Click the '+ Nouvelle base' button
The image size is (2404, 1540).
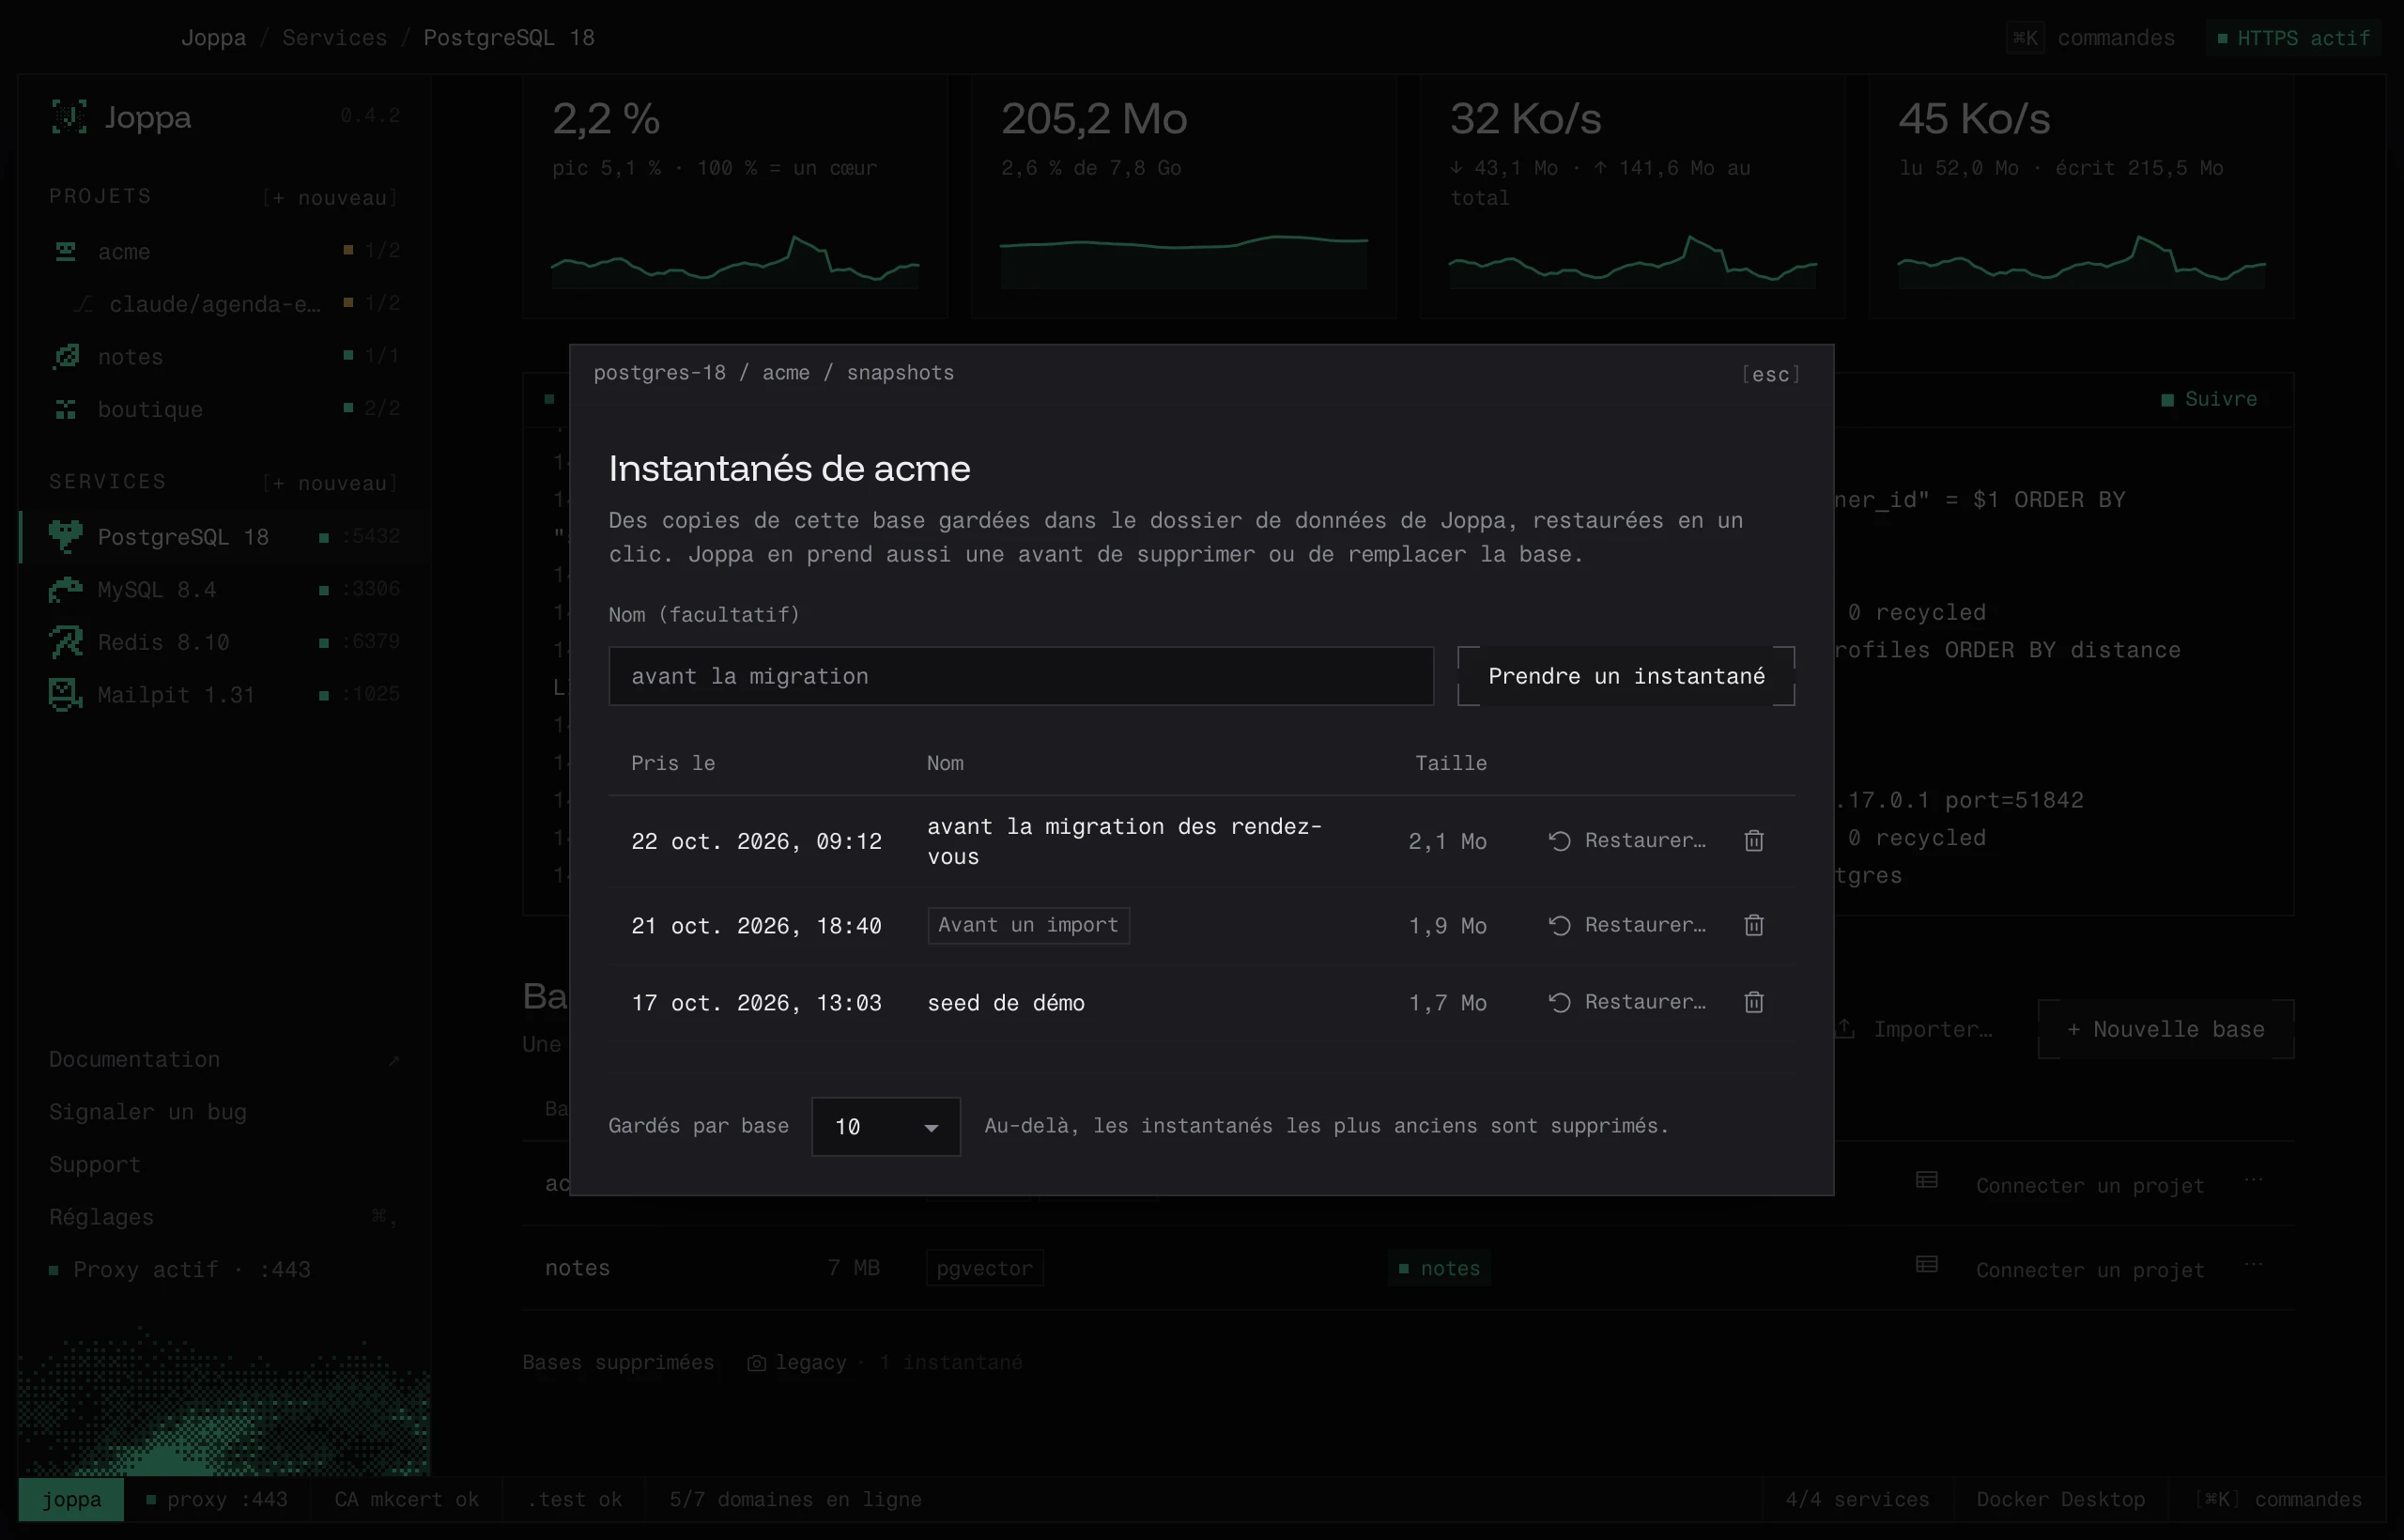pyautogui.click(x=2166, y=1029)
